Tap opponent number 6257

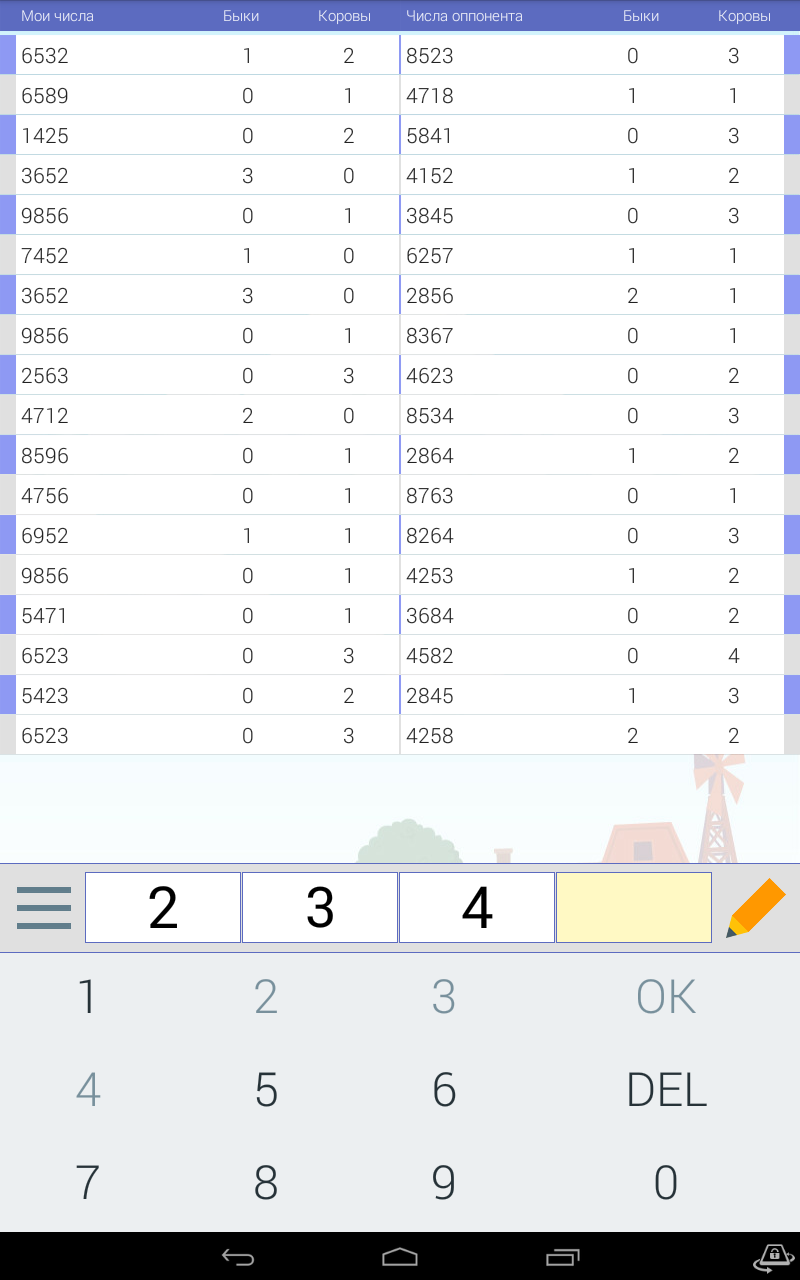pyautogui.click(x=430, y=256)
